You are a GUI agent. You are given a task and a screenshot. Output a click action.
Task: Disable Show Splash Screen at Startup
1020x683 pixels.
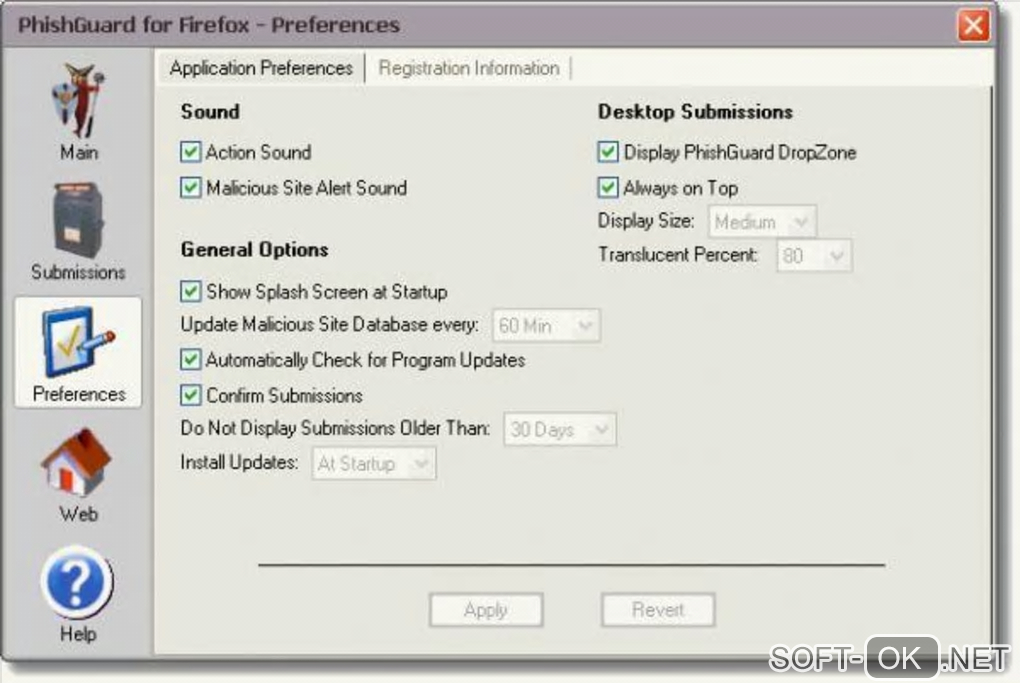click(191, 291)
